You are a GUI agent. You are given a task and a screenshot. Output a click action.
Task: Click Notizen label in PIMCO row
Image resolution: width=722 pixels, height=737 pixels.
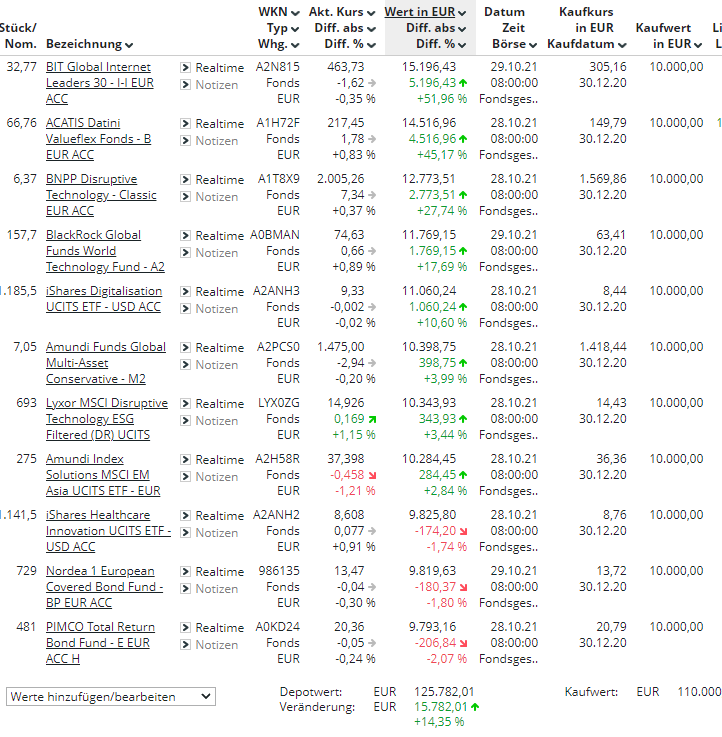coord(217,644)
